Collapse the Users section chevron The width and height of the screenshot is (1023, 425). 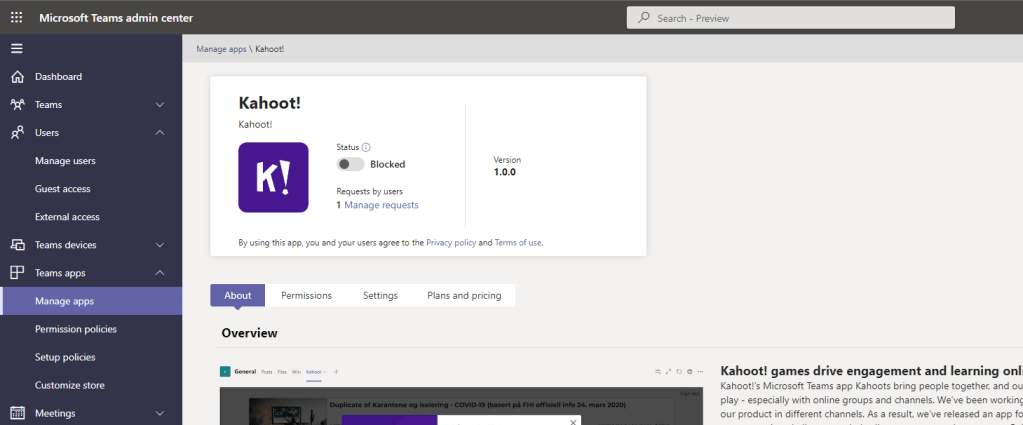tap(160, 133)
